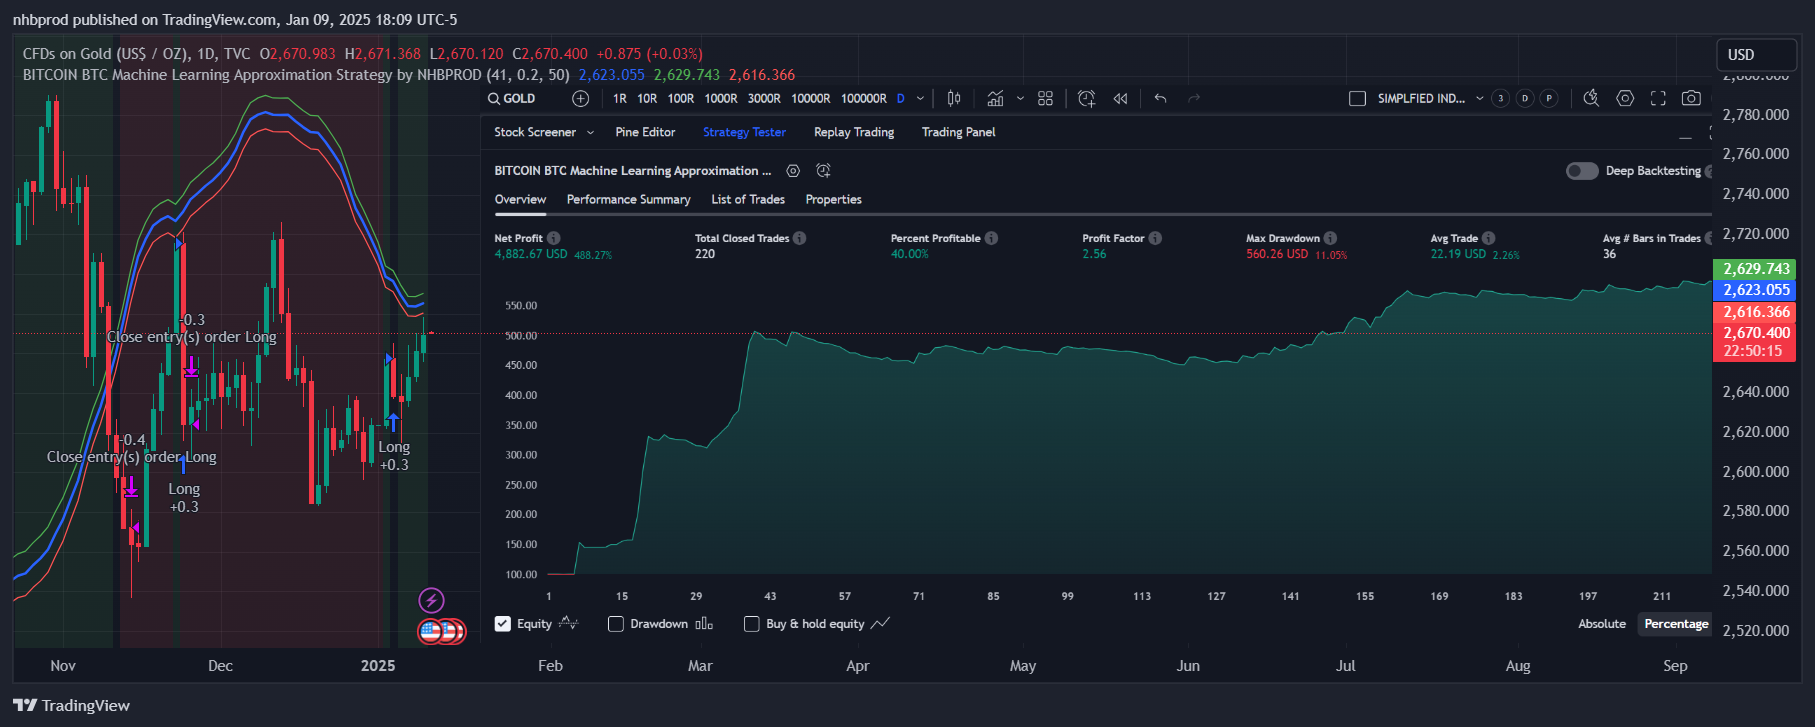This screenshot has height=727, width=1815.
Task: Select the Overview tab
Action: 520,200
